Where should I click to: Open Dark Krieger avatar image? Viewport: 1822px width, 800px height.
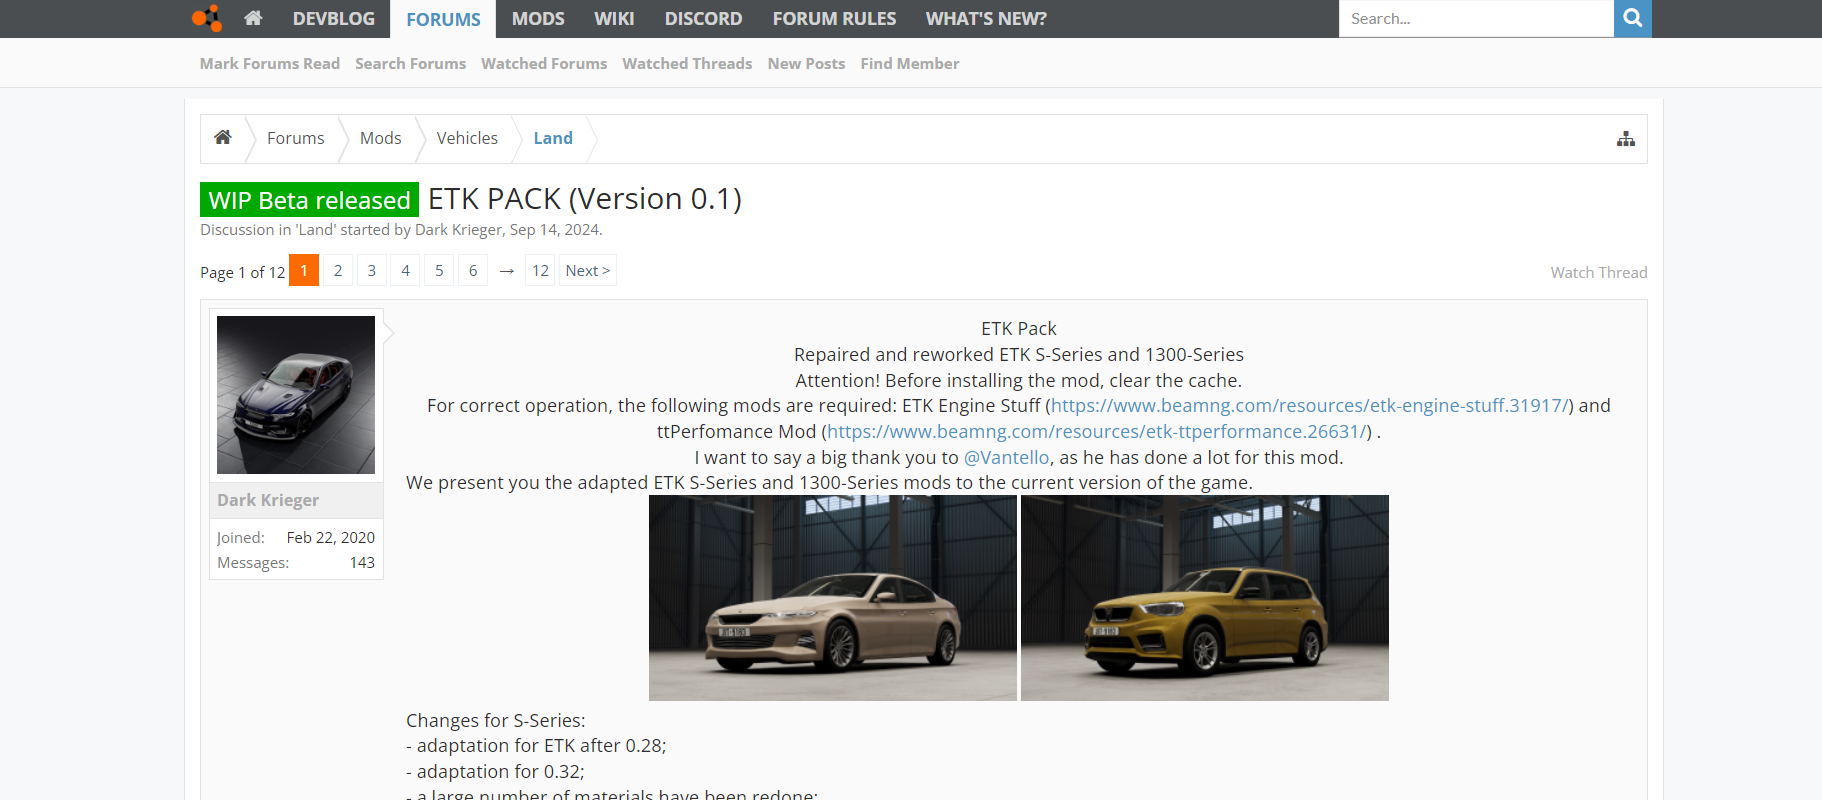[296, 395]
